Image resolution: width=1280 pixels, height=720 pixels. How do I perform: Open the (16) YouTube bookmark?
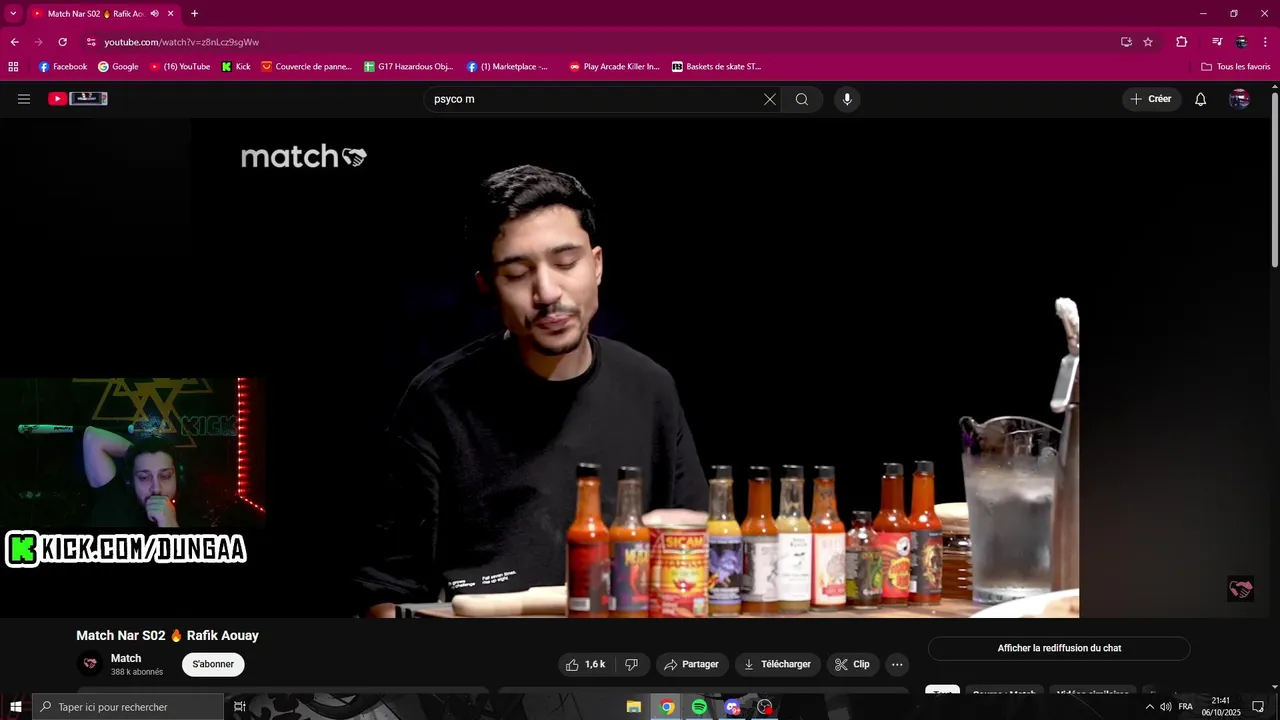(180, 67)
